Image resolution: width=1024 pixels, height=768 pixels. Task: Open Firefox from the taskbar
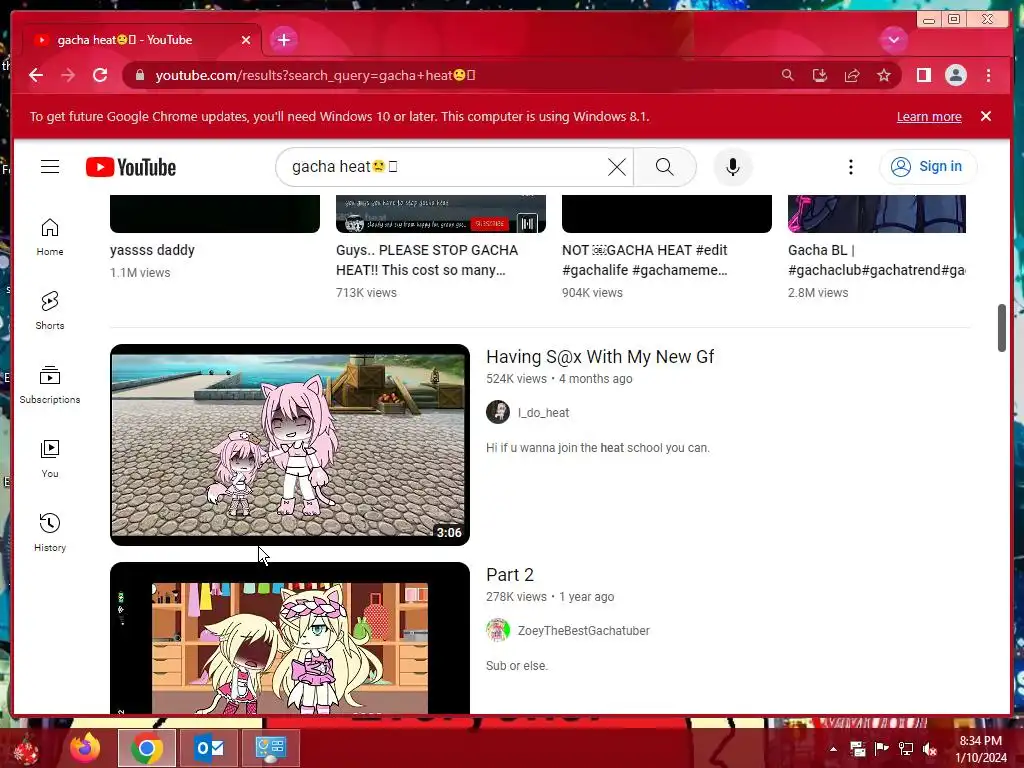(x=85, y=748)
